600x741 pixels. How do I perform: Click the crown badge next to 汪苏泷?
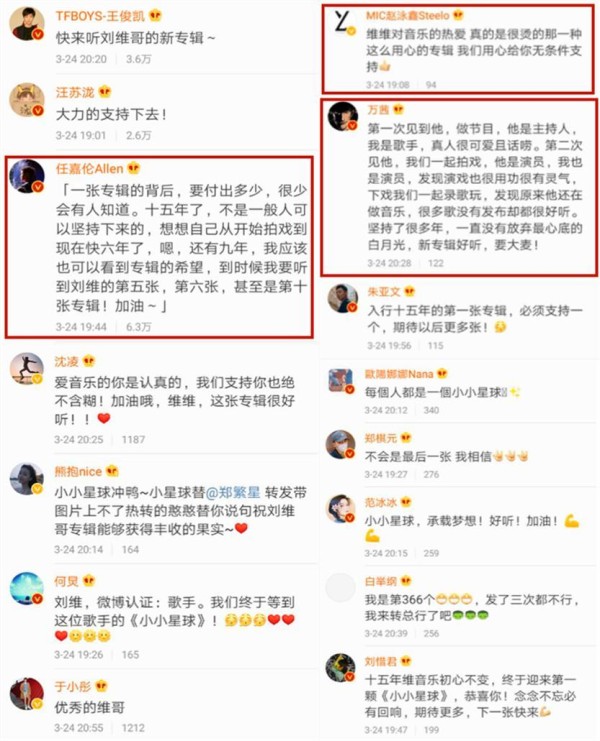(104, 92)
